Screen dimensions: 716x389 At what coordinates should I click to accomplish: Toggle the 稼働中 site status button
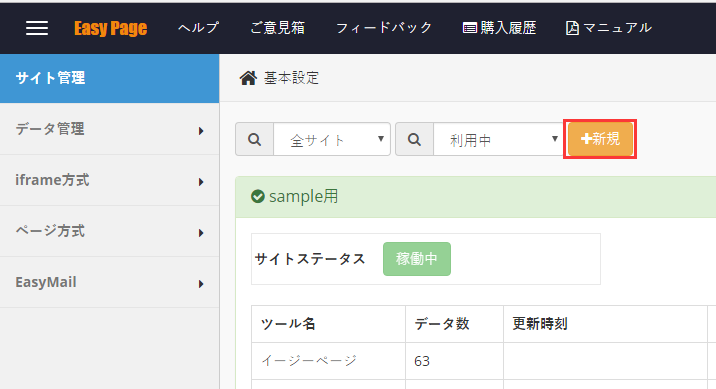tap(417, 259)
